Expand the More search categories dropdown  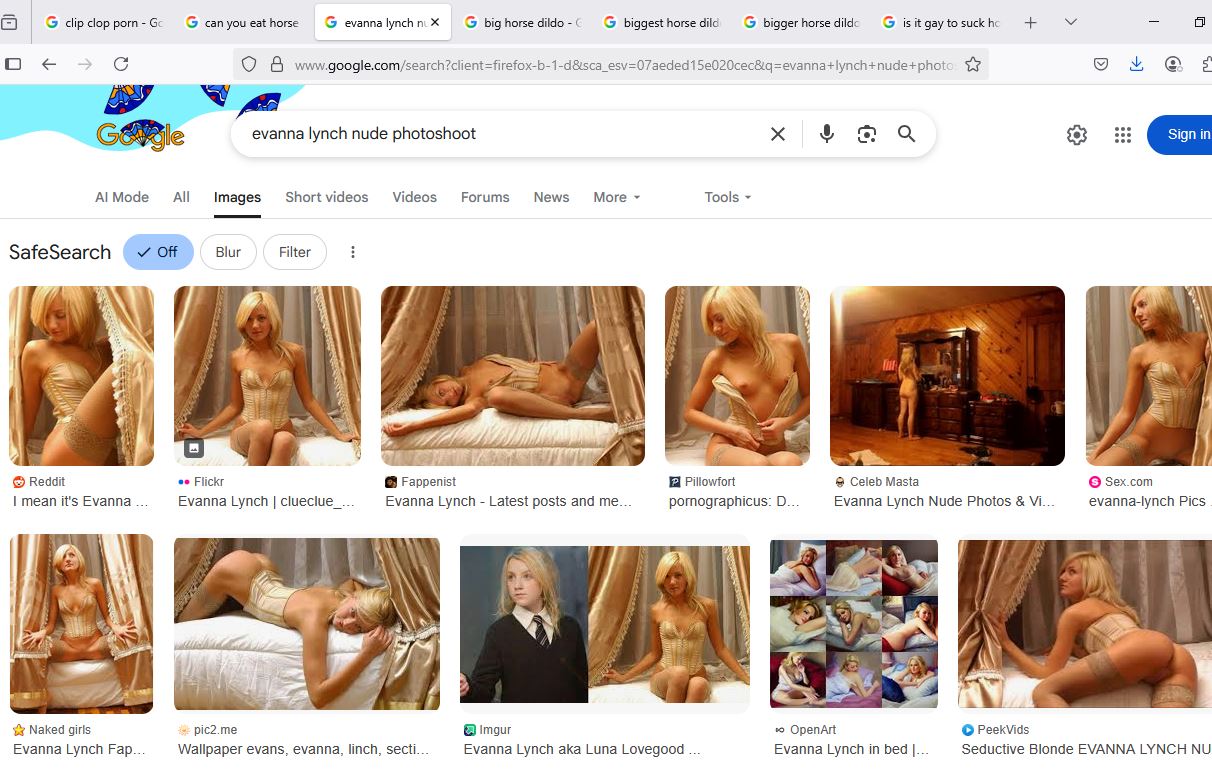[616, 197]
